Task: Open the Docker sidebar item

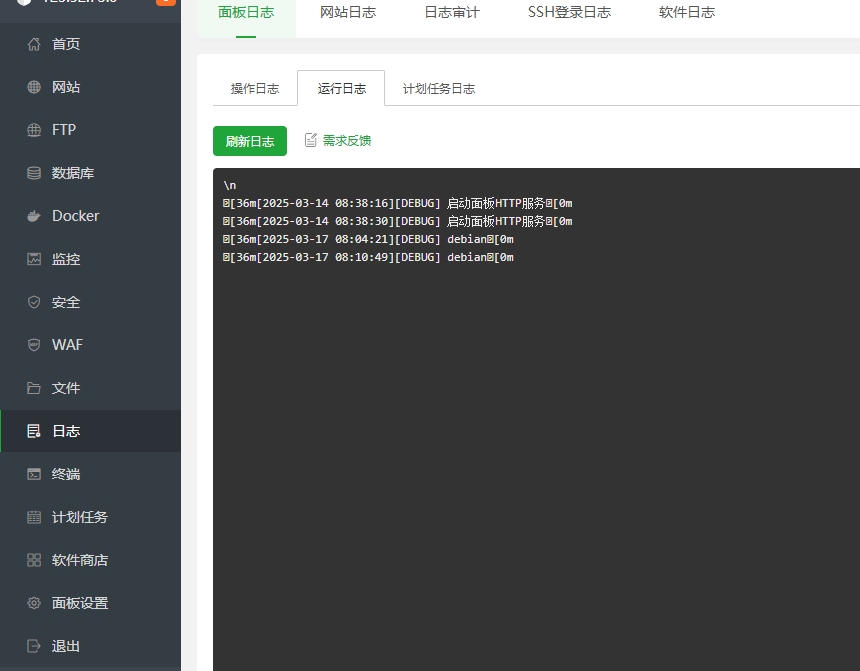Action: [90, 216]
